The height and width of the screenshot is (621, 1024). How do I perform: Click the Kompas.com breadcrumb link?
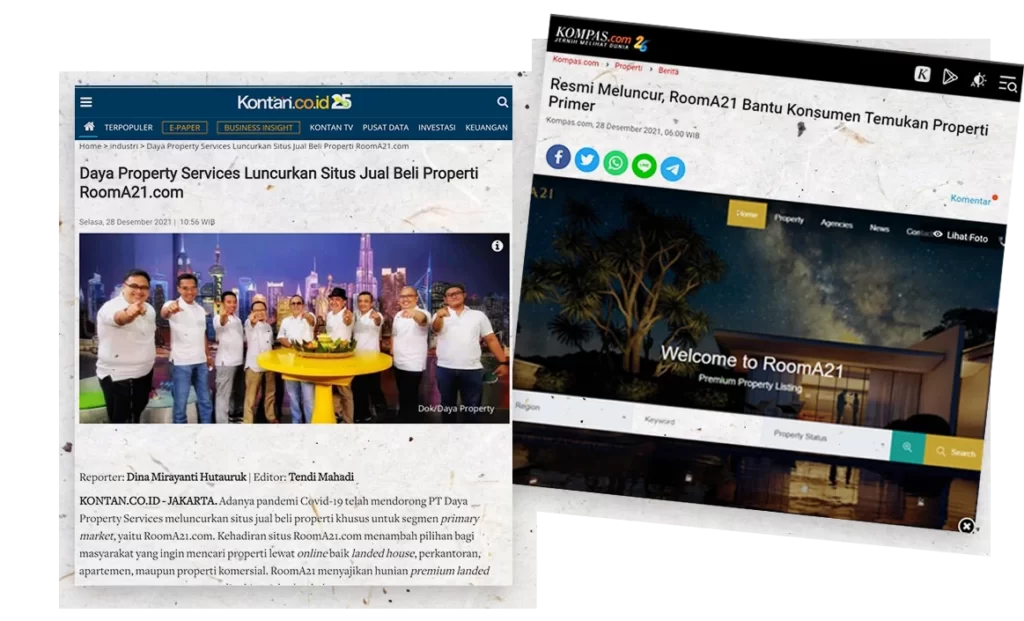tap(575, 61)
